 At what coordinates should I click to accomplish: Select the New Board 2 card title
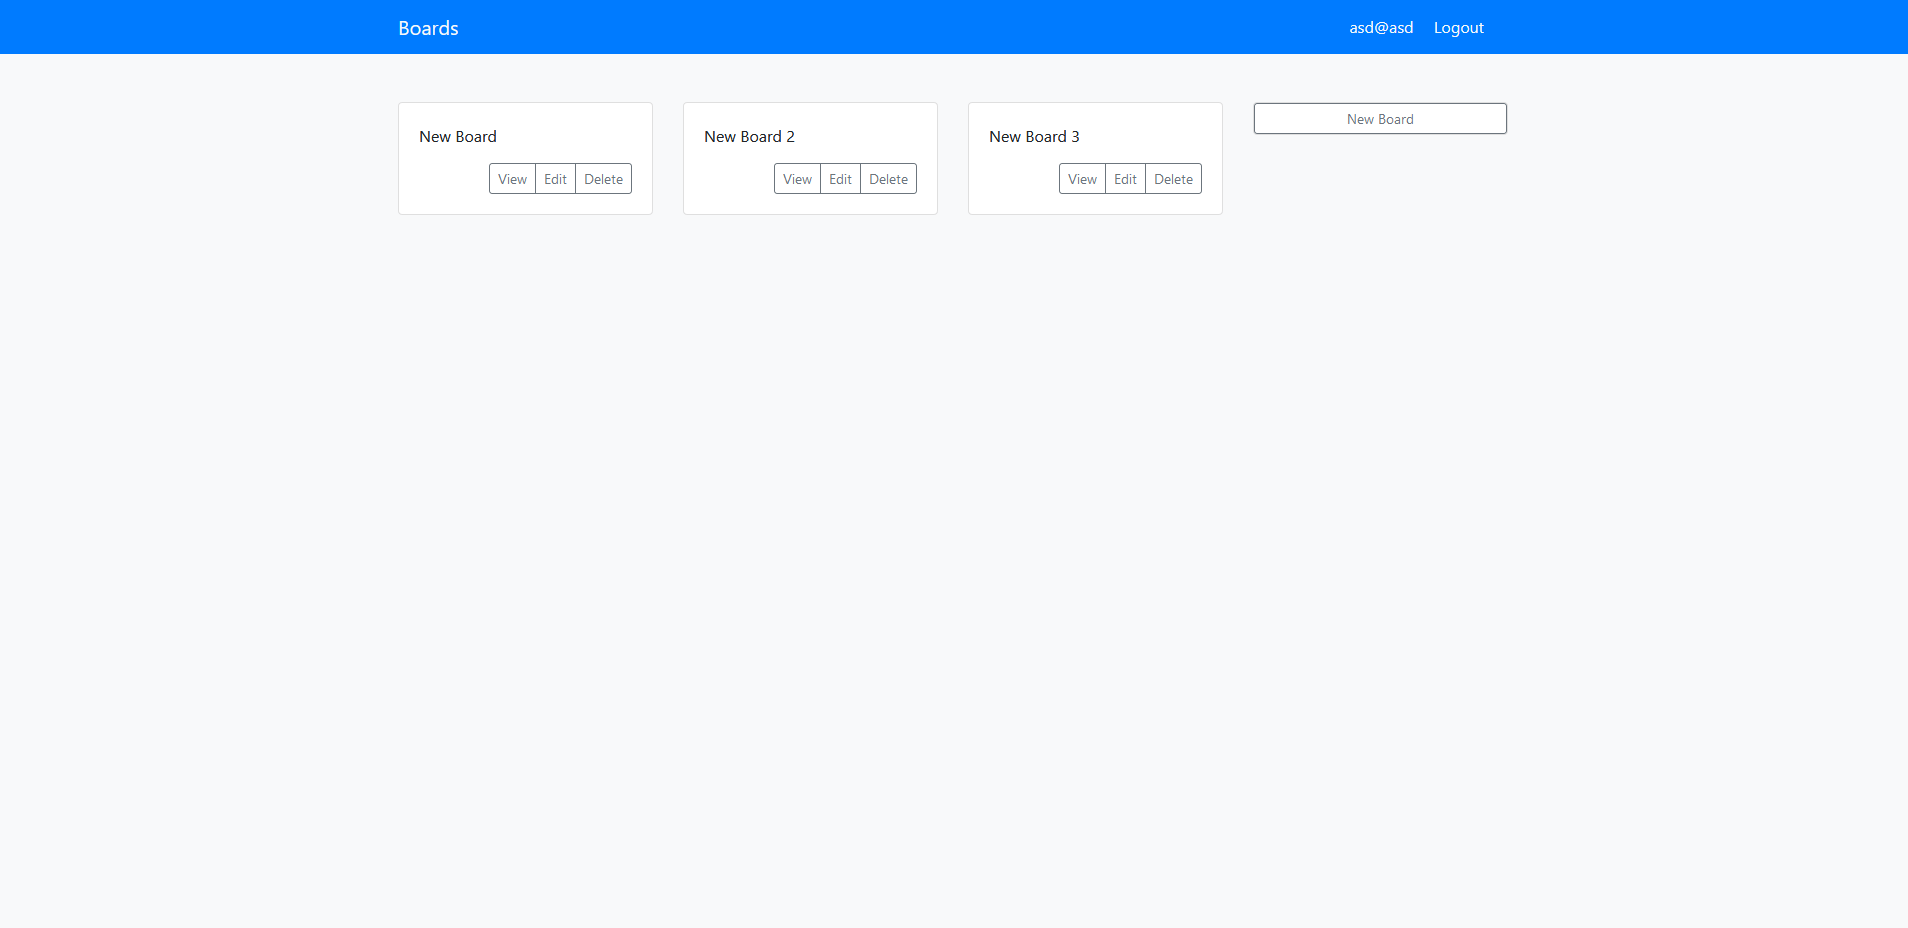[x=749, y=136]
